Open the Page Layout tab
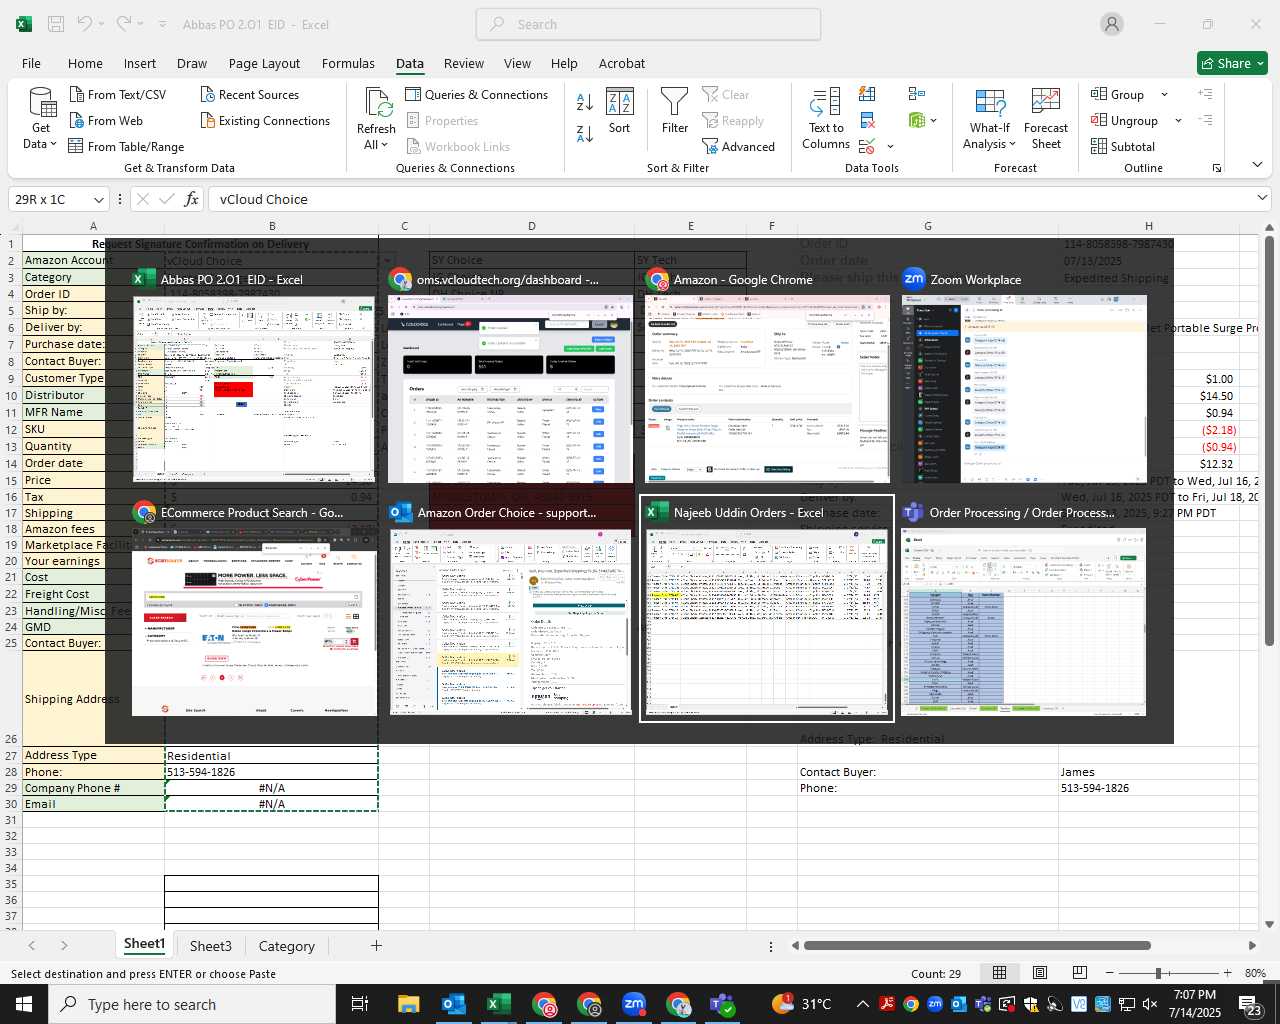 click(x=264, y=63)
